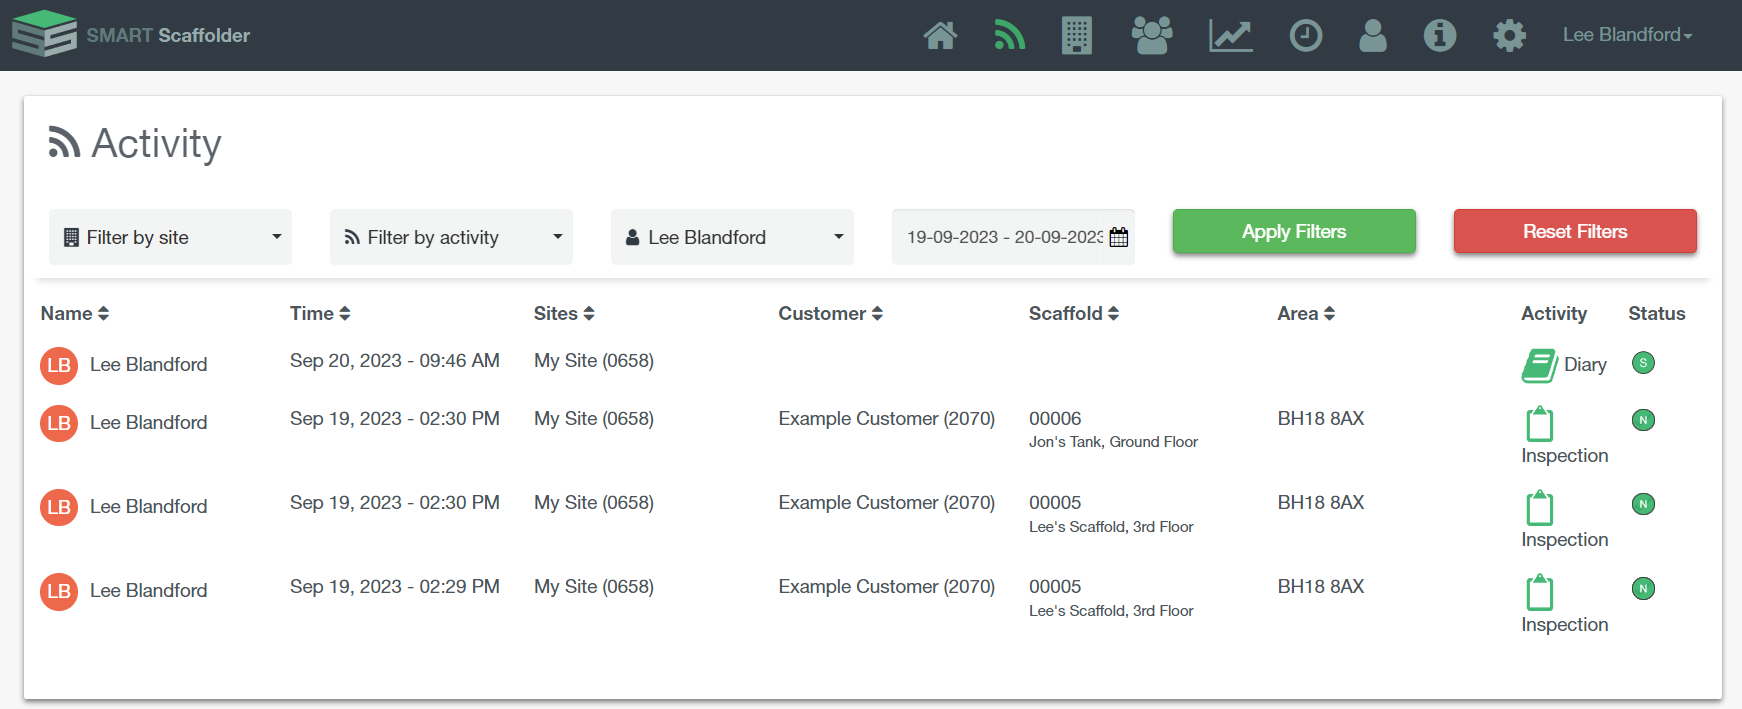Go to the Home dashboard icon
1742x709 pixels.
940,36
